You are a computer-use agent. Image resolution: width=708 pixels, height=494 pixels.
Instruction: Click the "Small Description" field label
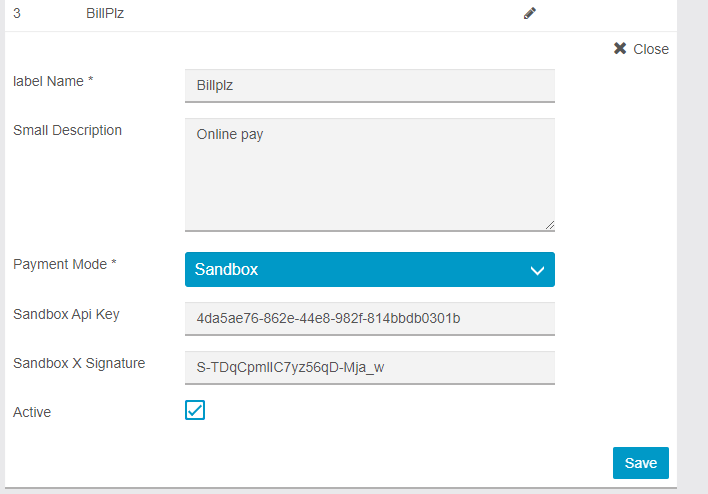pyautogui.click(x=67, y=130)
